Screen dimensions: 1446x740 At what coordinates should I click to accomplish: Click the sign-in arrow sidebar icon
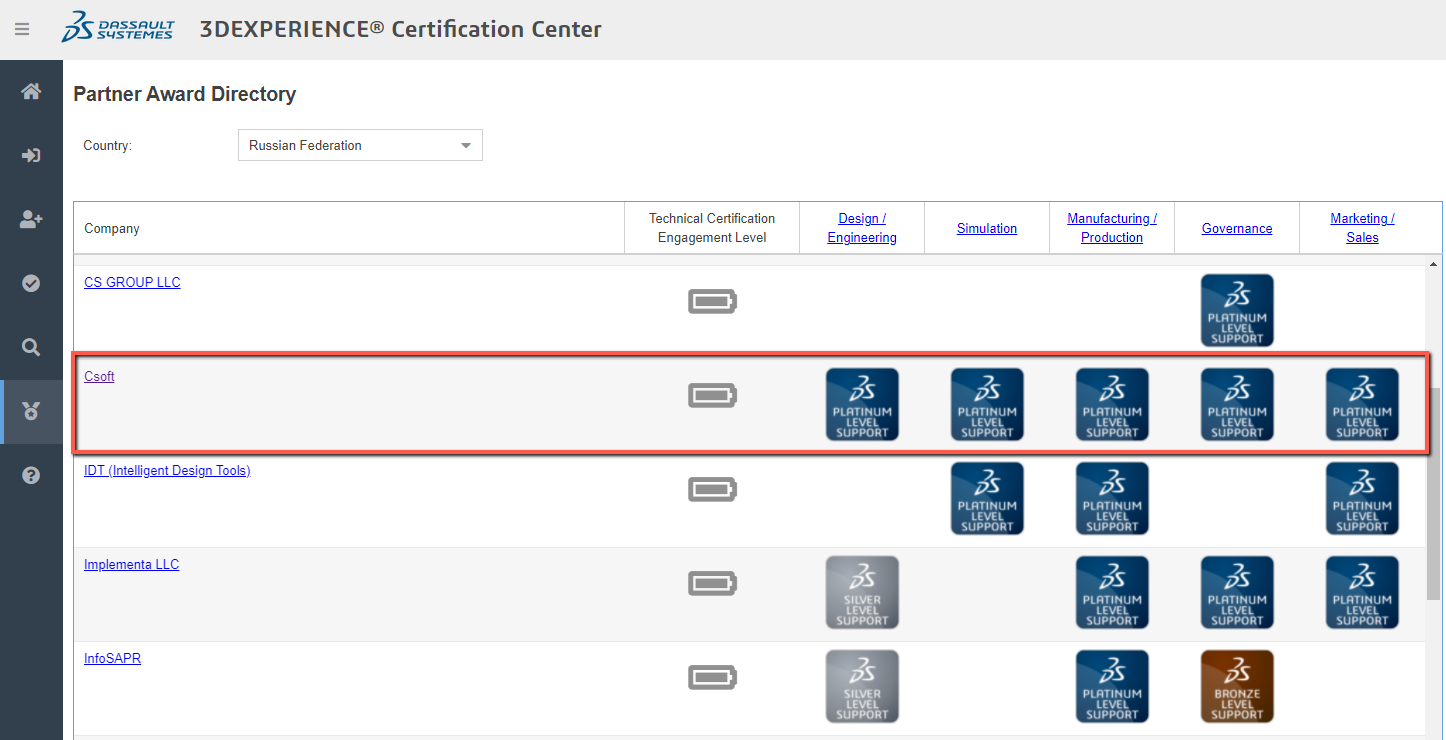point(31,155)
